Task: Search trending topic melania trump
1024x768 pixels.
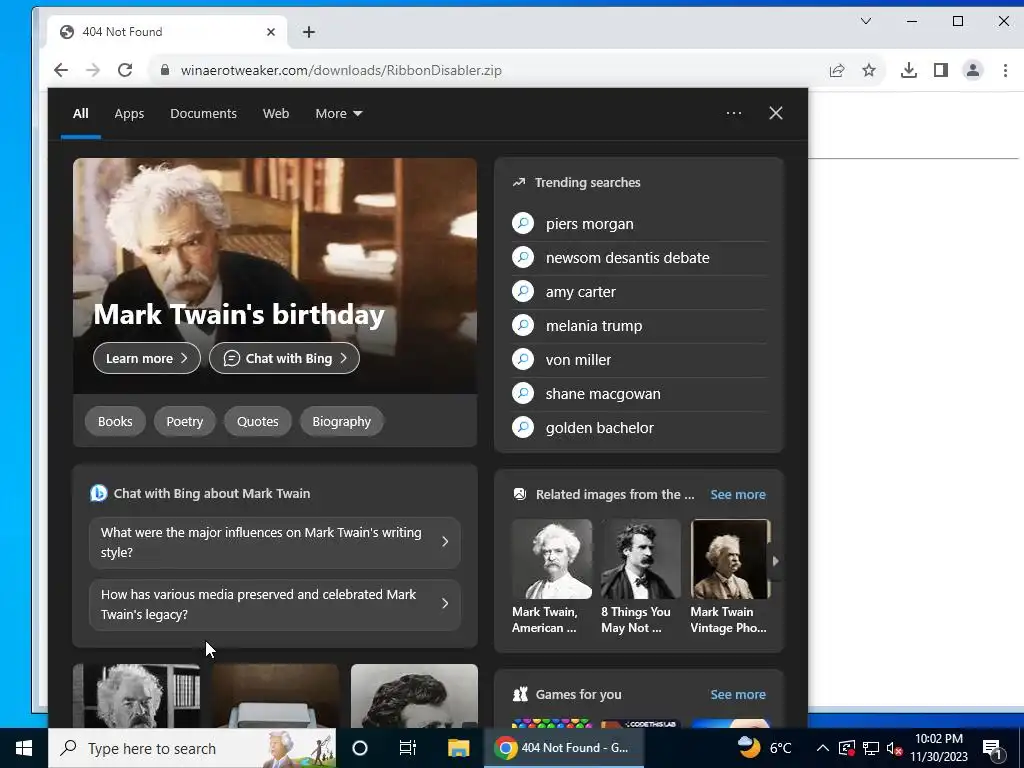Action: click(639, 326)
